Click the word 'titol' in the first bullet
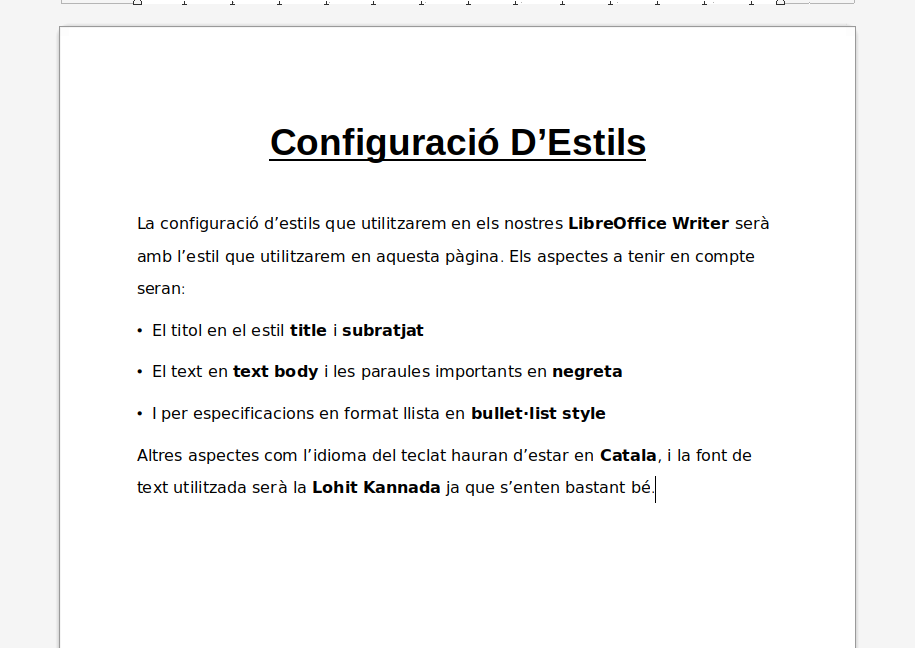The image size is (915, 648). [186, 330]
